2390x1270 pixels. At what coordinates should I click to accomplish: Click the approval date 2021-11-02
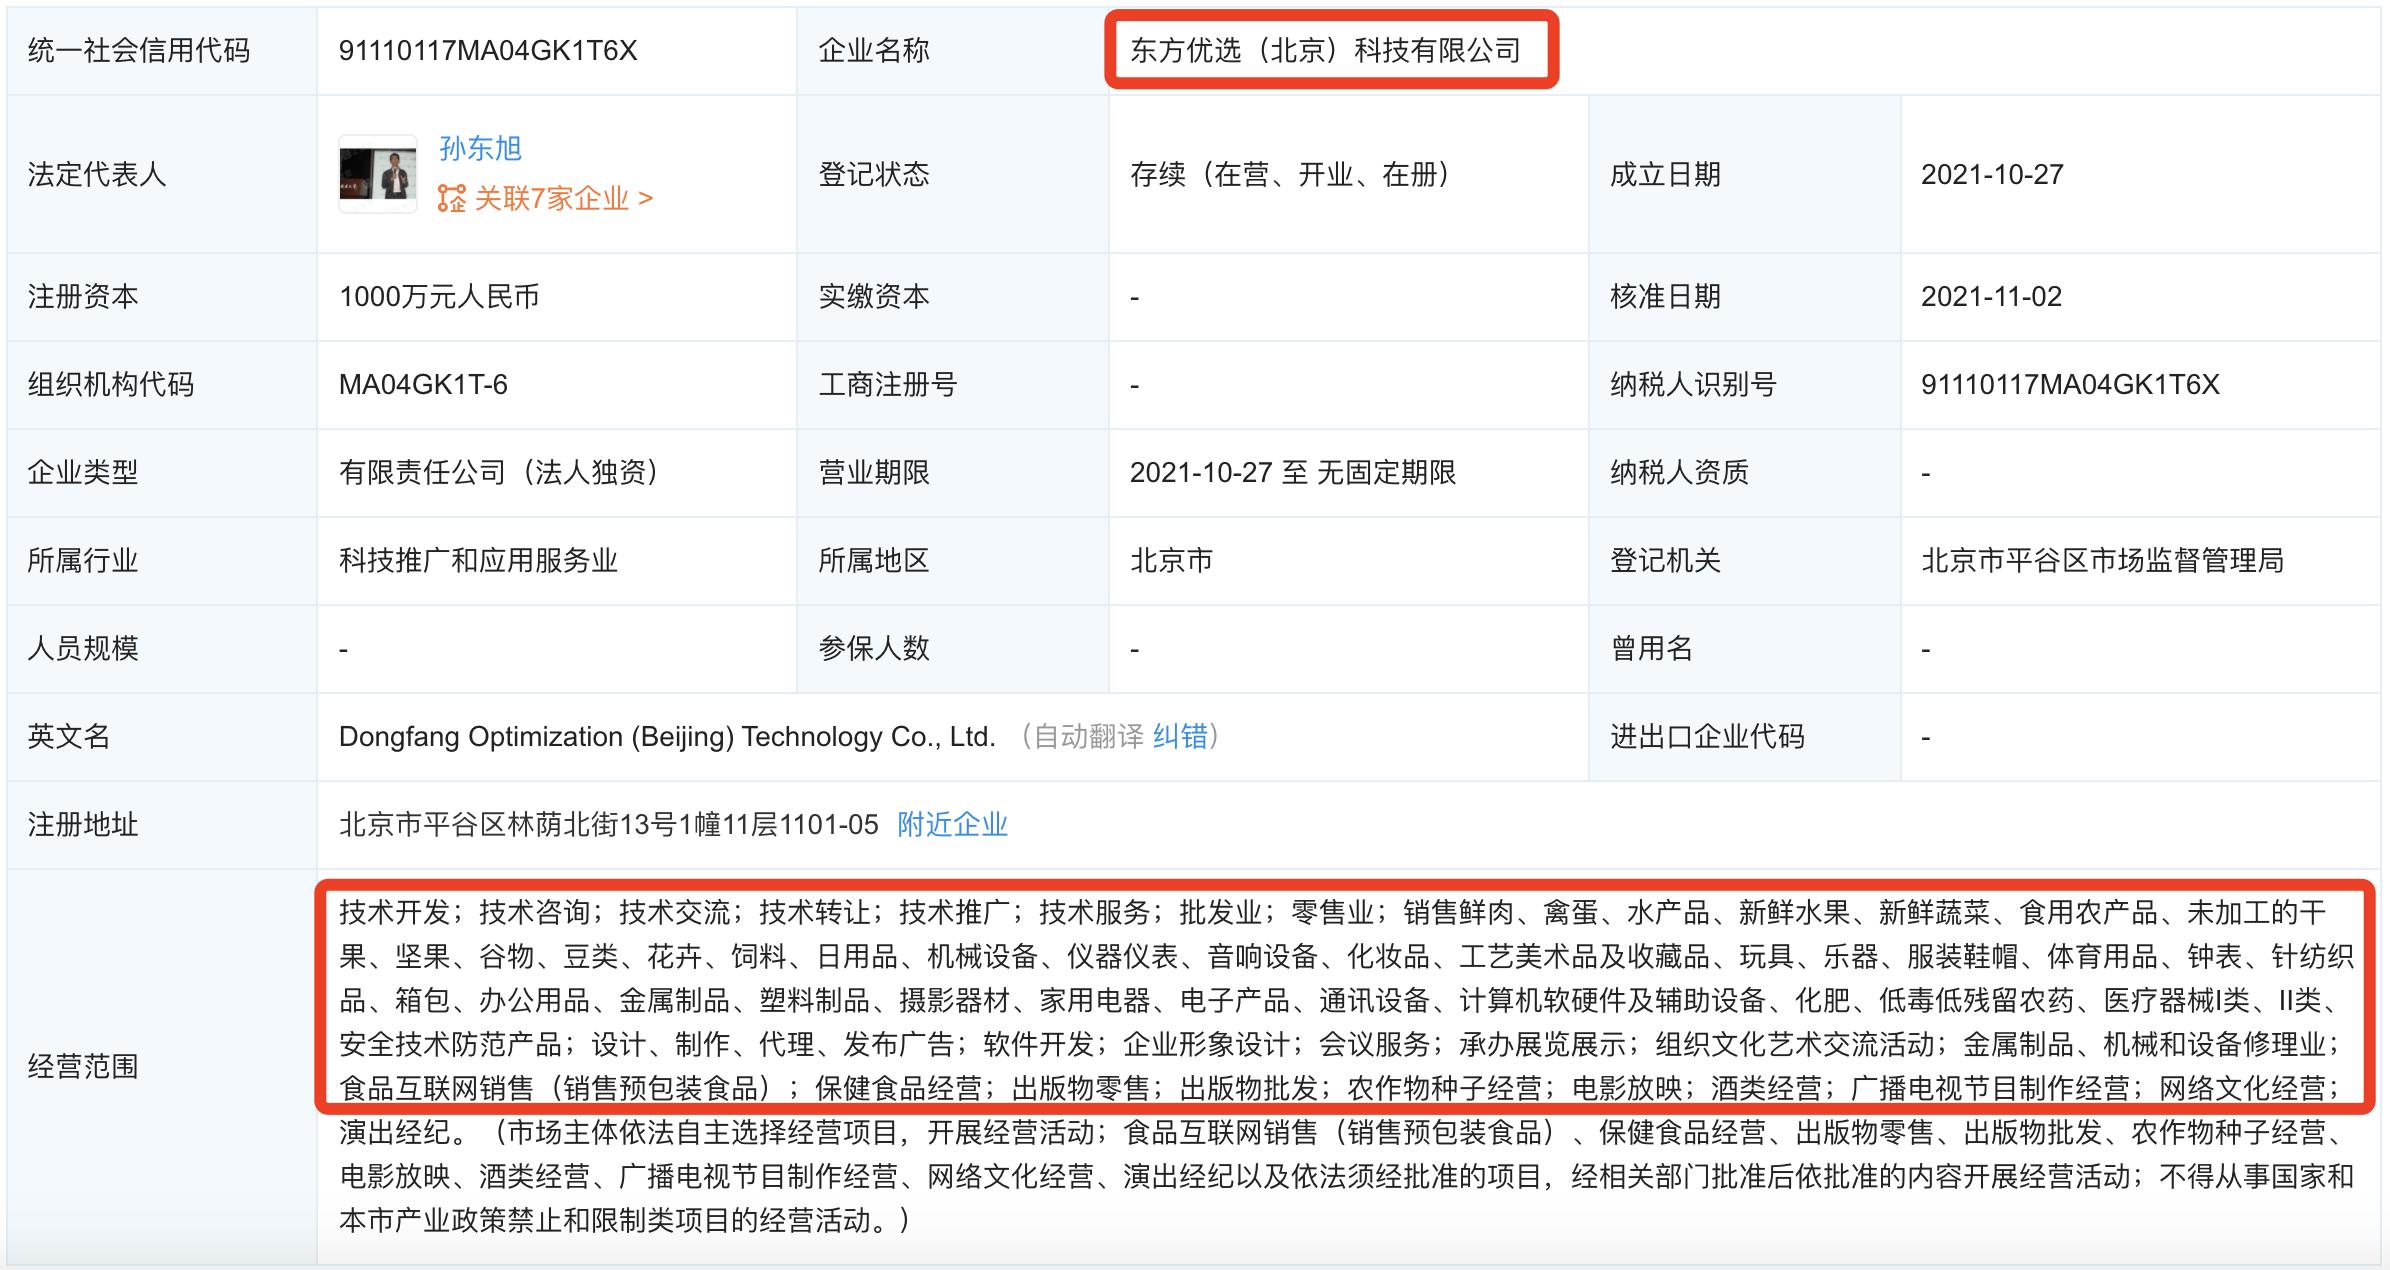1991,297
